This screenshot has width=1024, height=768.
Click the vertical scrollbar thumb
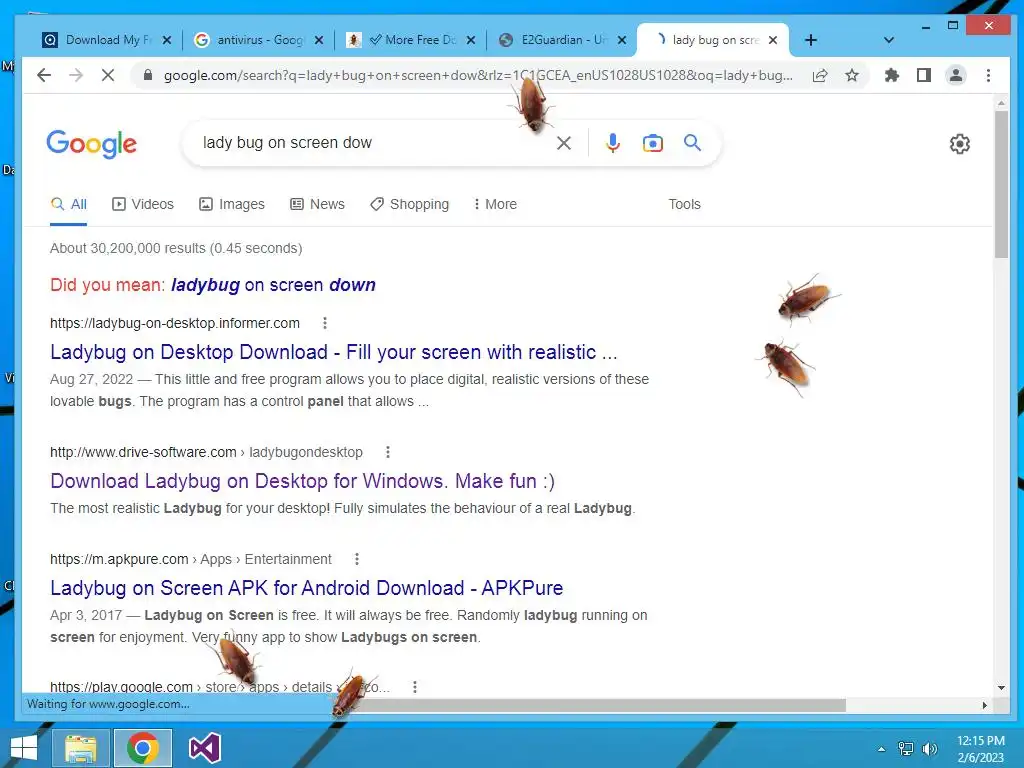(1001, 184)
